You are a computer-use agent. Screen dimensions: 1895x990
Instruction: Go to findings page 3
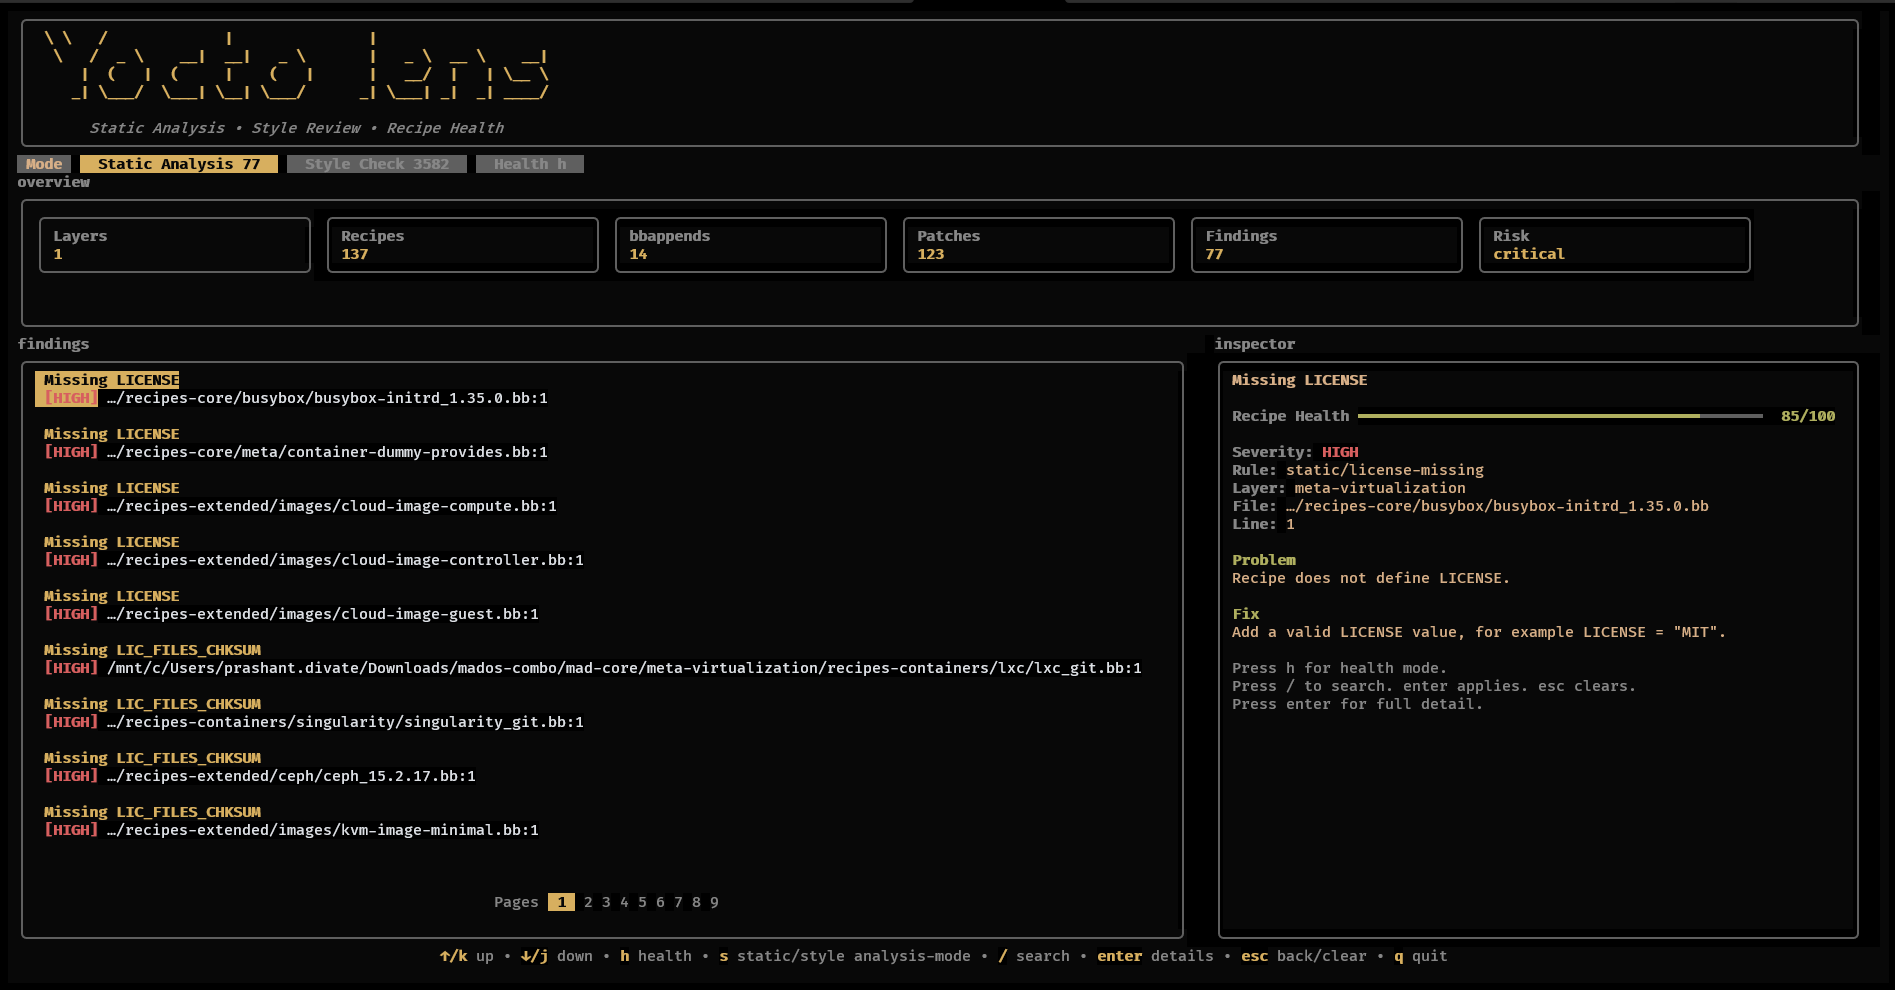pyautogui.click(x=606, y=902)
